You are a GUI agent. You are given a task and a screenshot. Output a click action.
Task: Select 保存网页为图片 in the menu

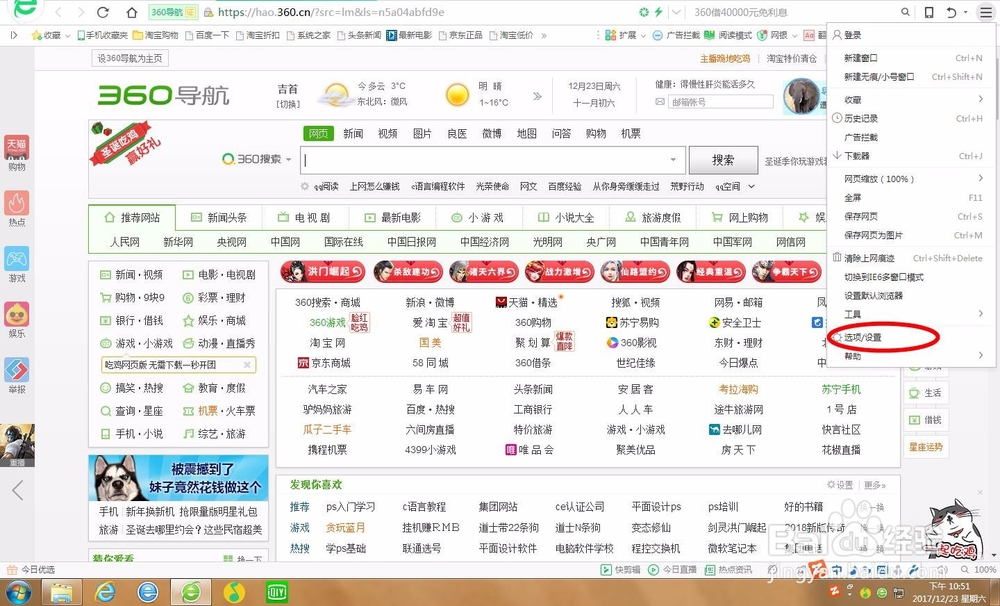873,235
